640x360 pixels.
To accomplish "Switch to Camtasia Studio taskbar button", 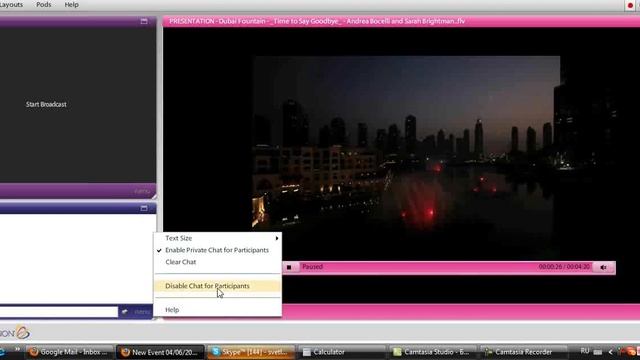I will [432, 352].
